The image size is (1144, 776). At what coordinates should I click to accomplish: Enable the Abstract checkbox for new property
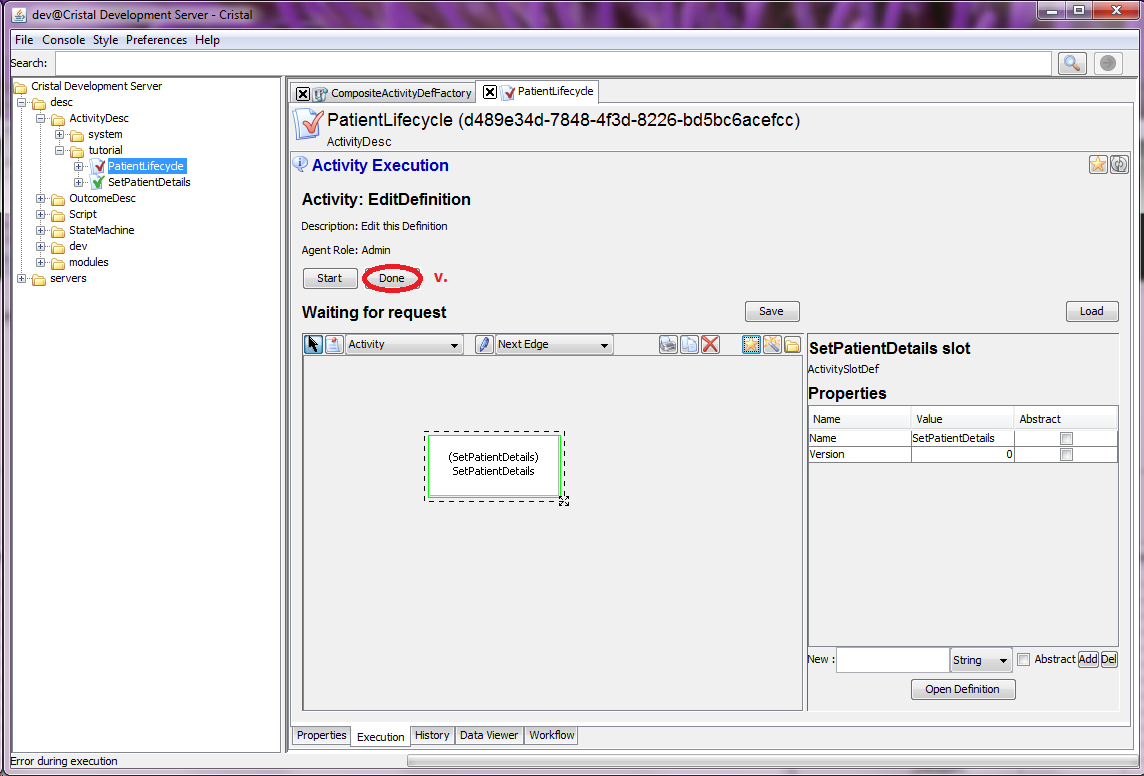point(1023,659)
